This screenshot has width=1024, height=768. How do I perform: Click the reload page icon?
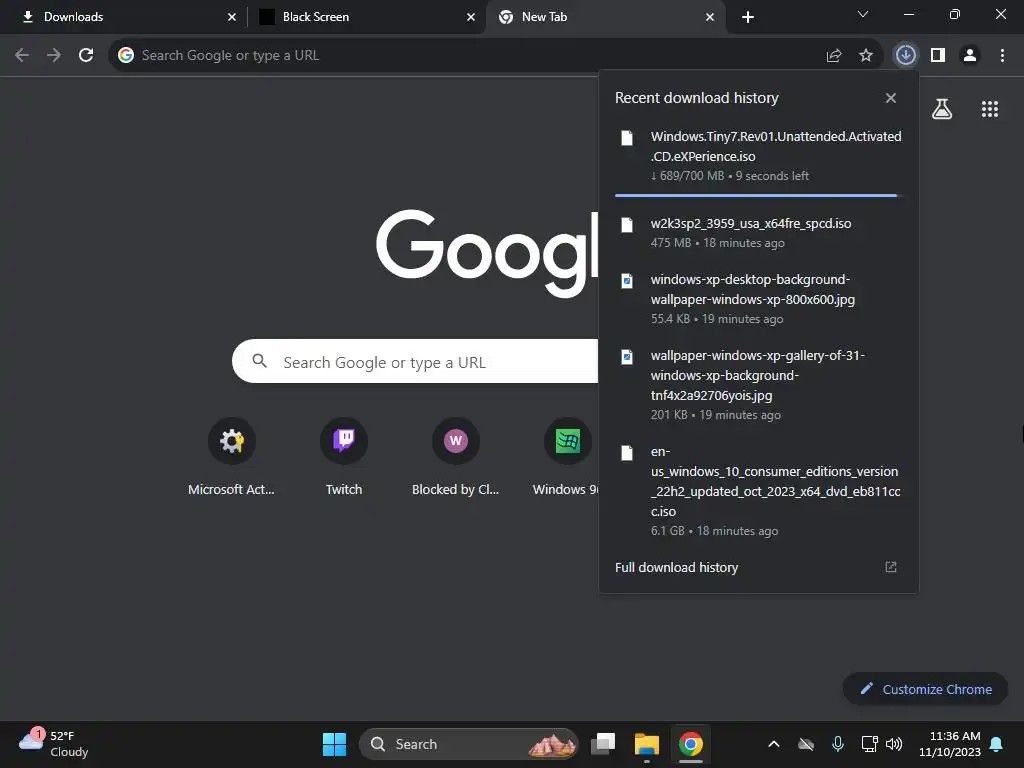tap(86, 56)
